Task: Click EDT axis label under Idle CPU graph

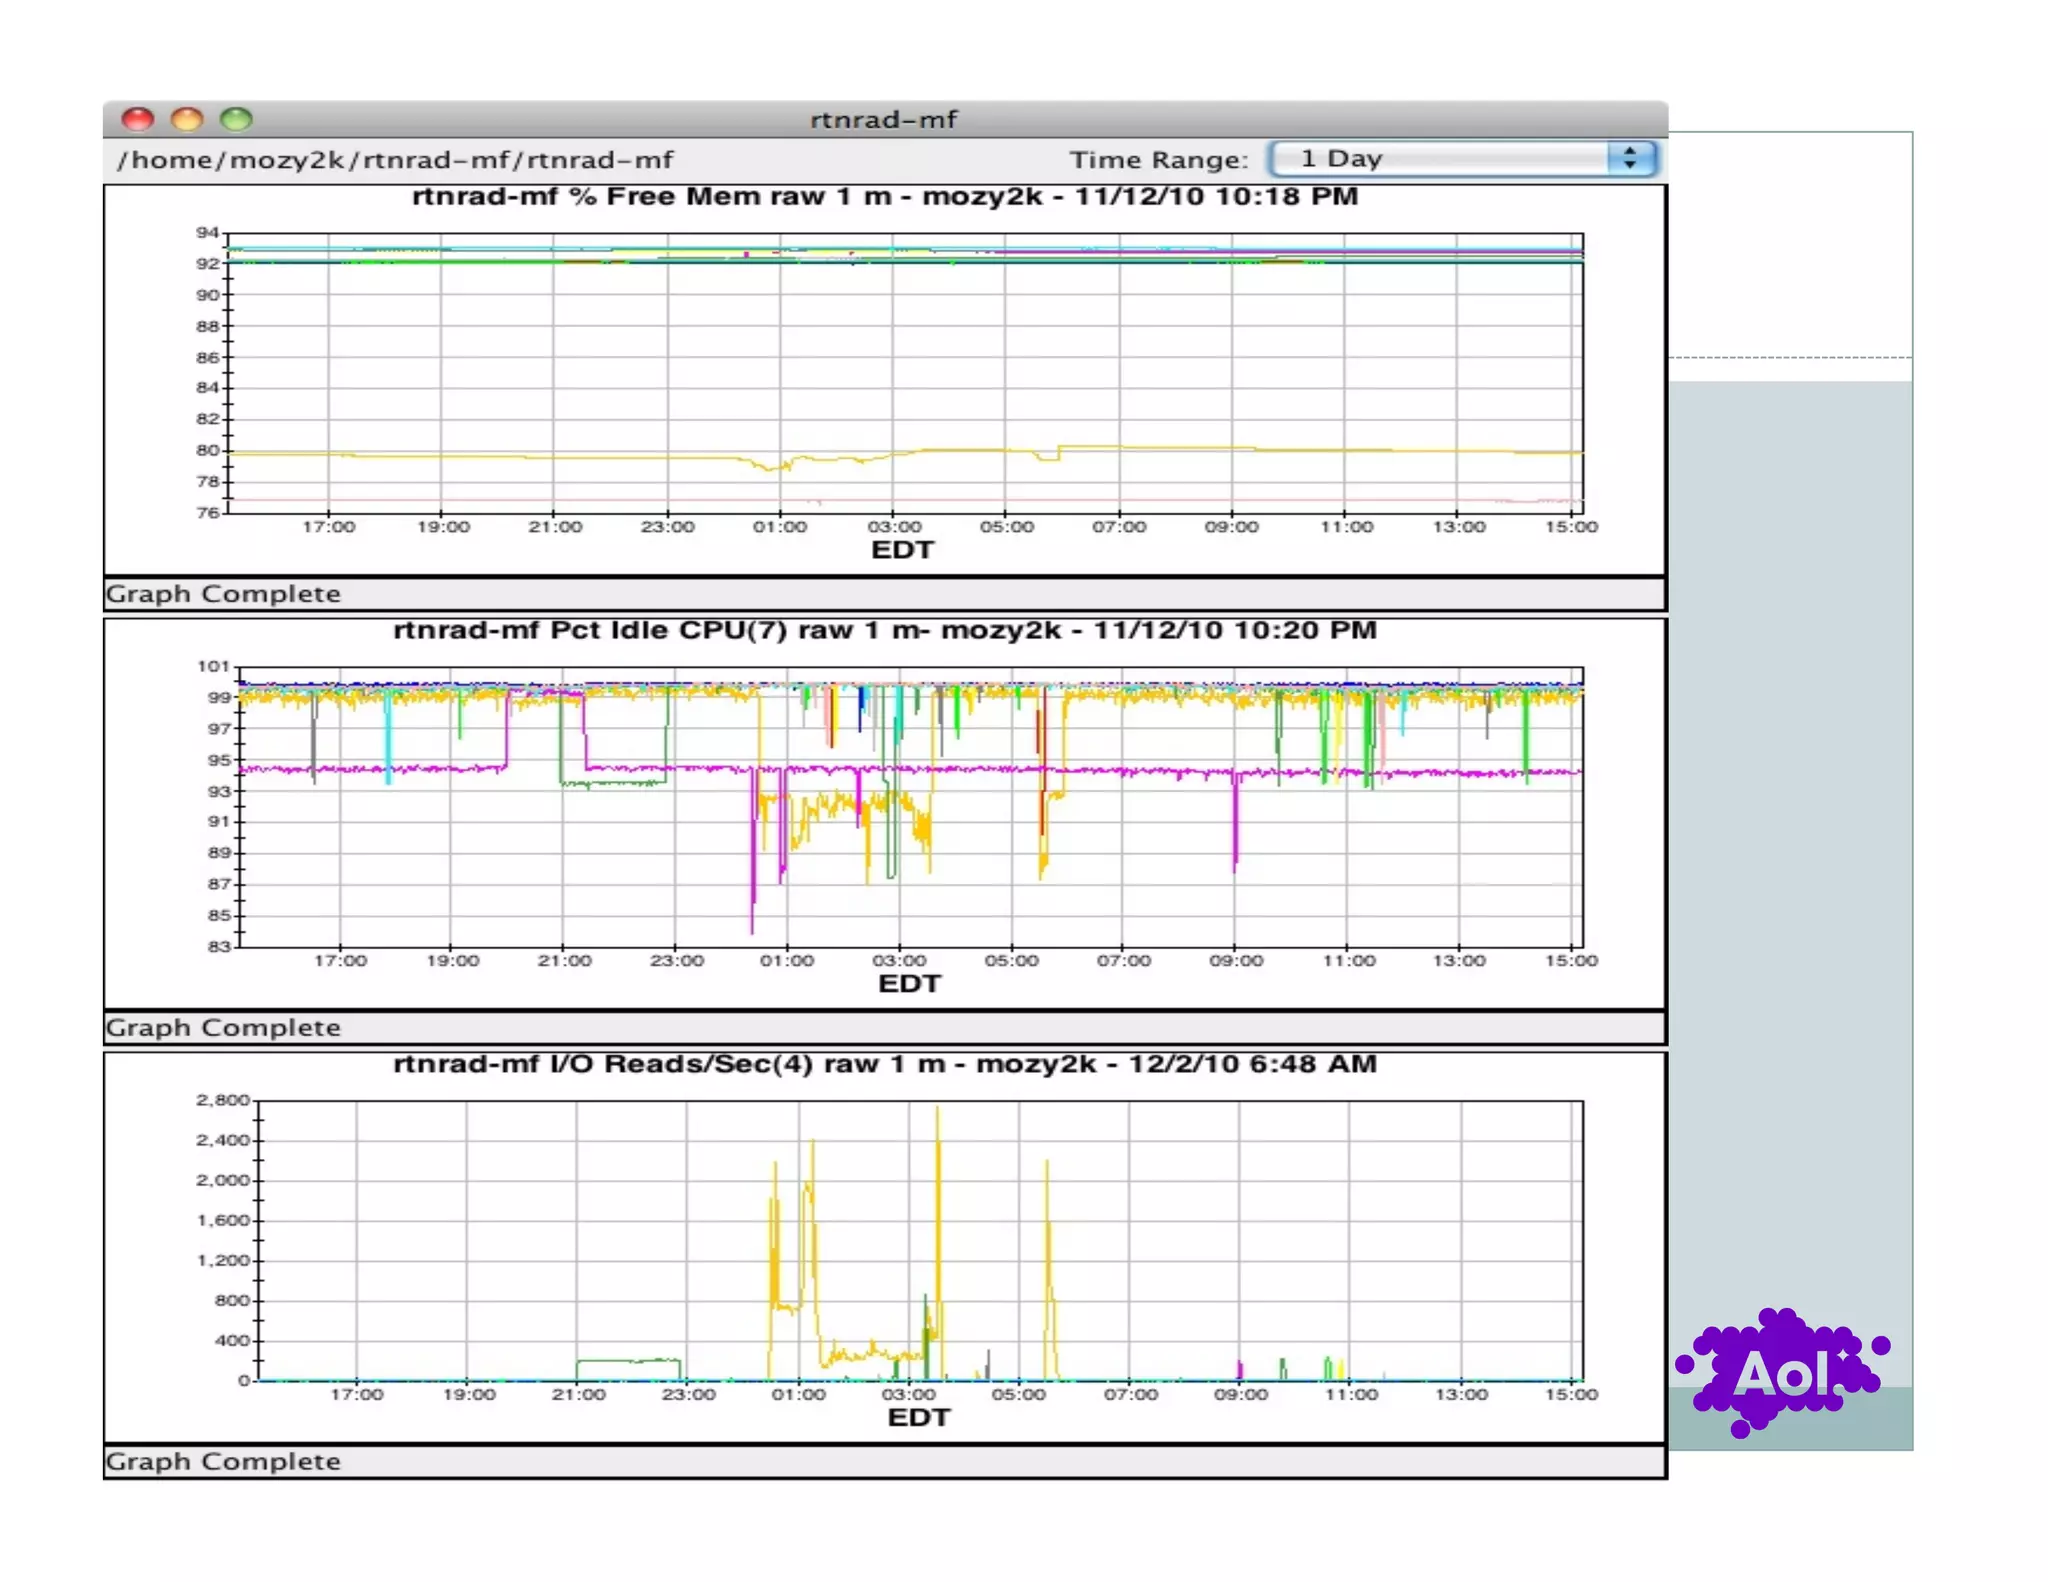Action: tap(909, 984)
